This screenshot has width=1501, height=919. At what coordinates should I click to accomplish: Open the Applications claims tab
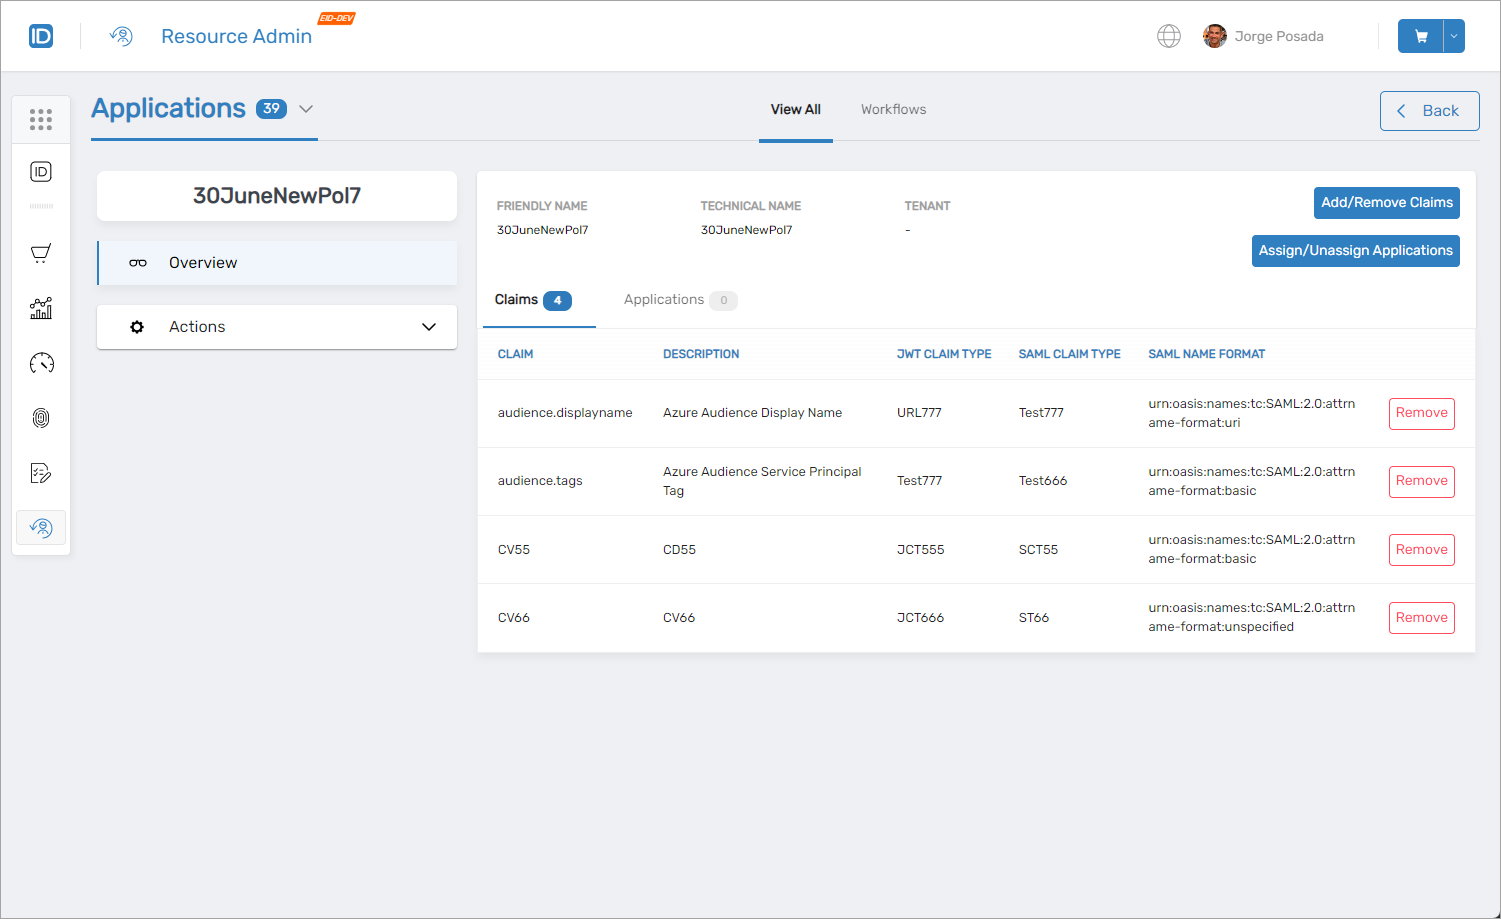[665, 299]
